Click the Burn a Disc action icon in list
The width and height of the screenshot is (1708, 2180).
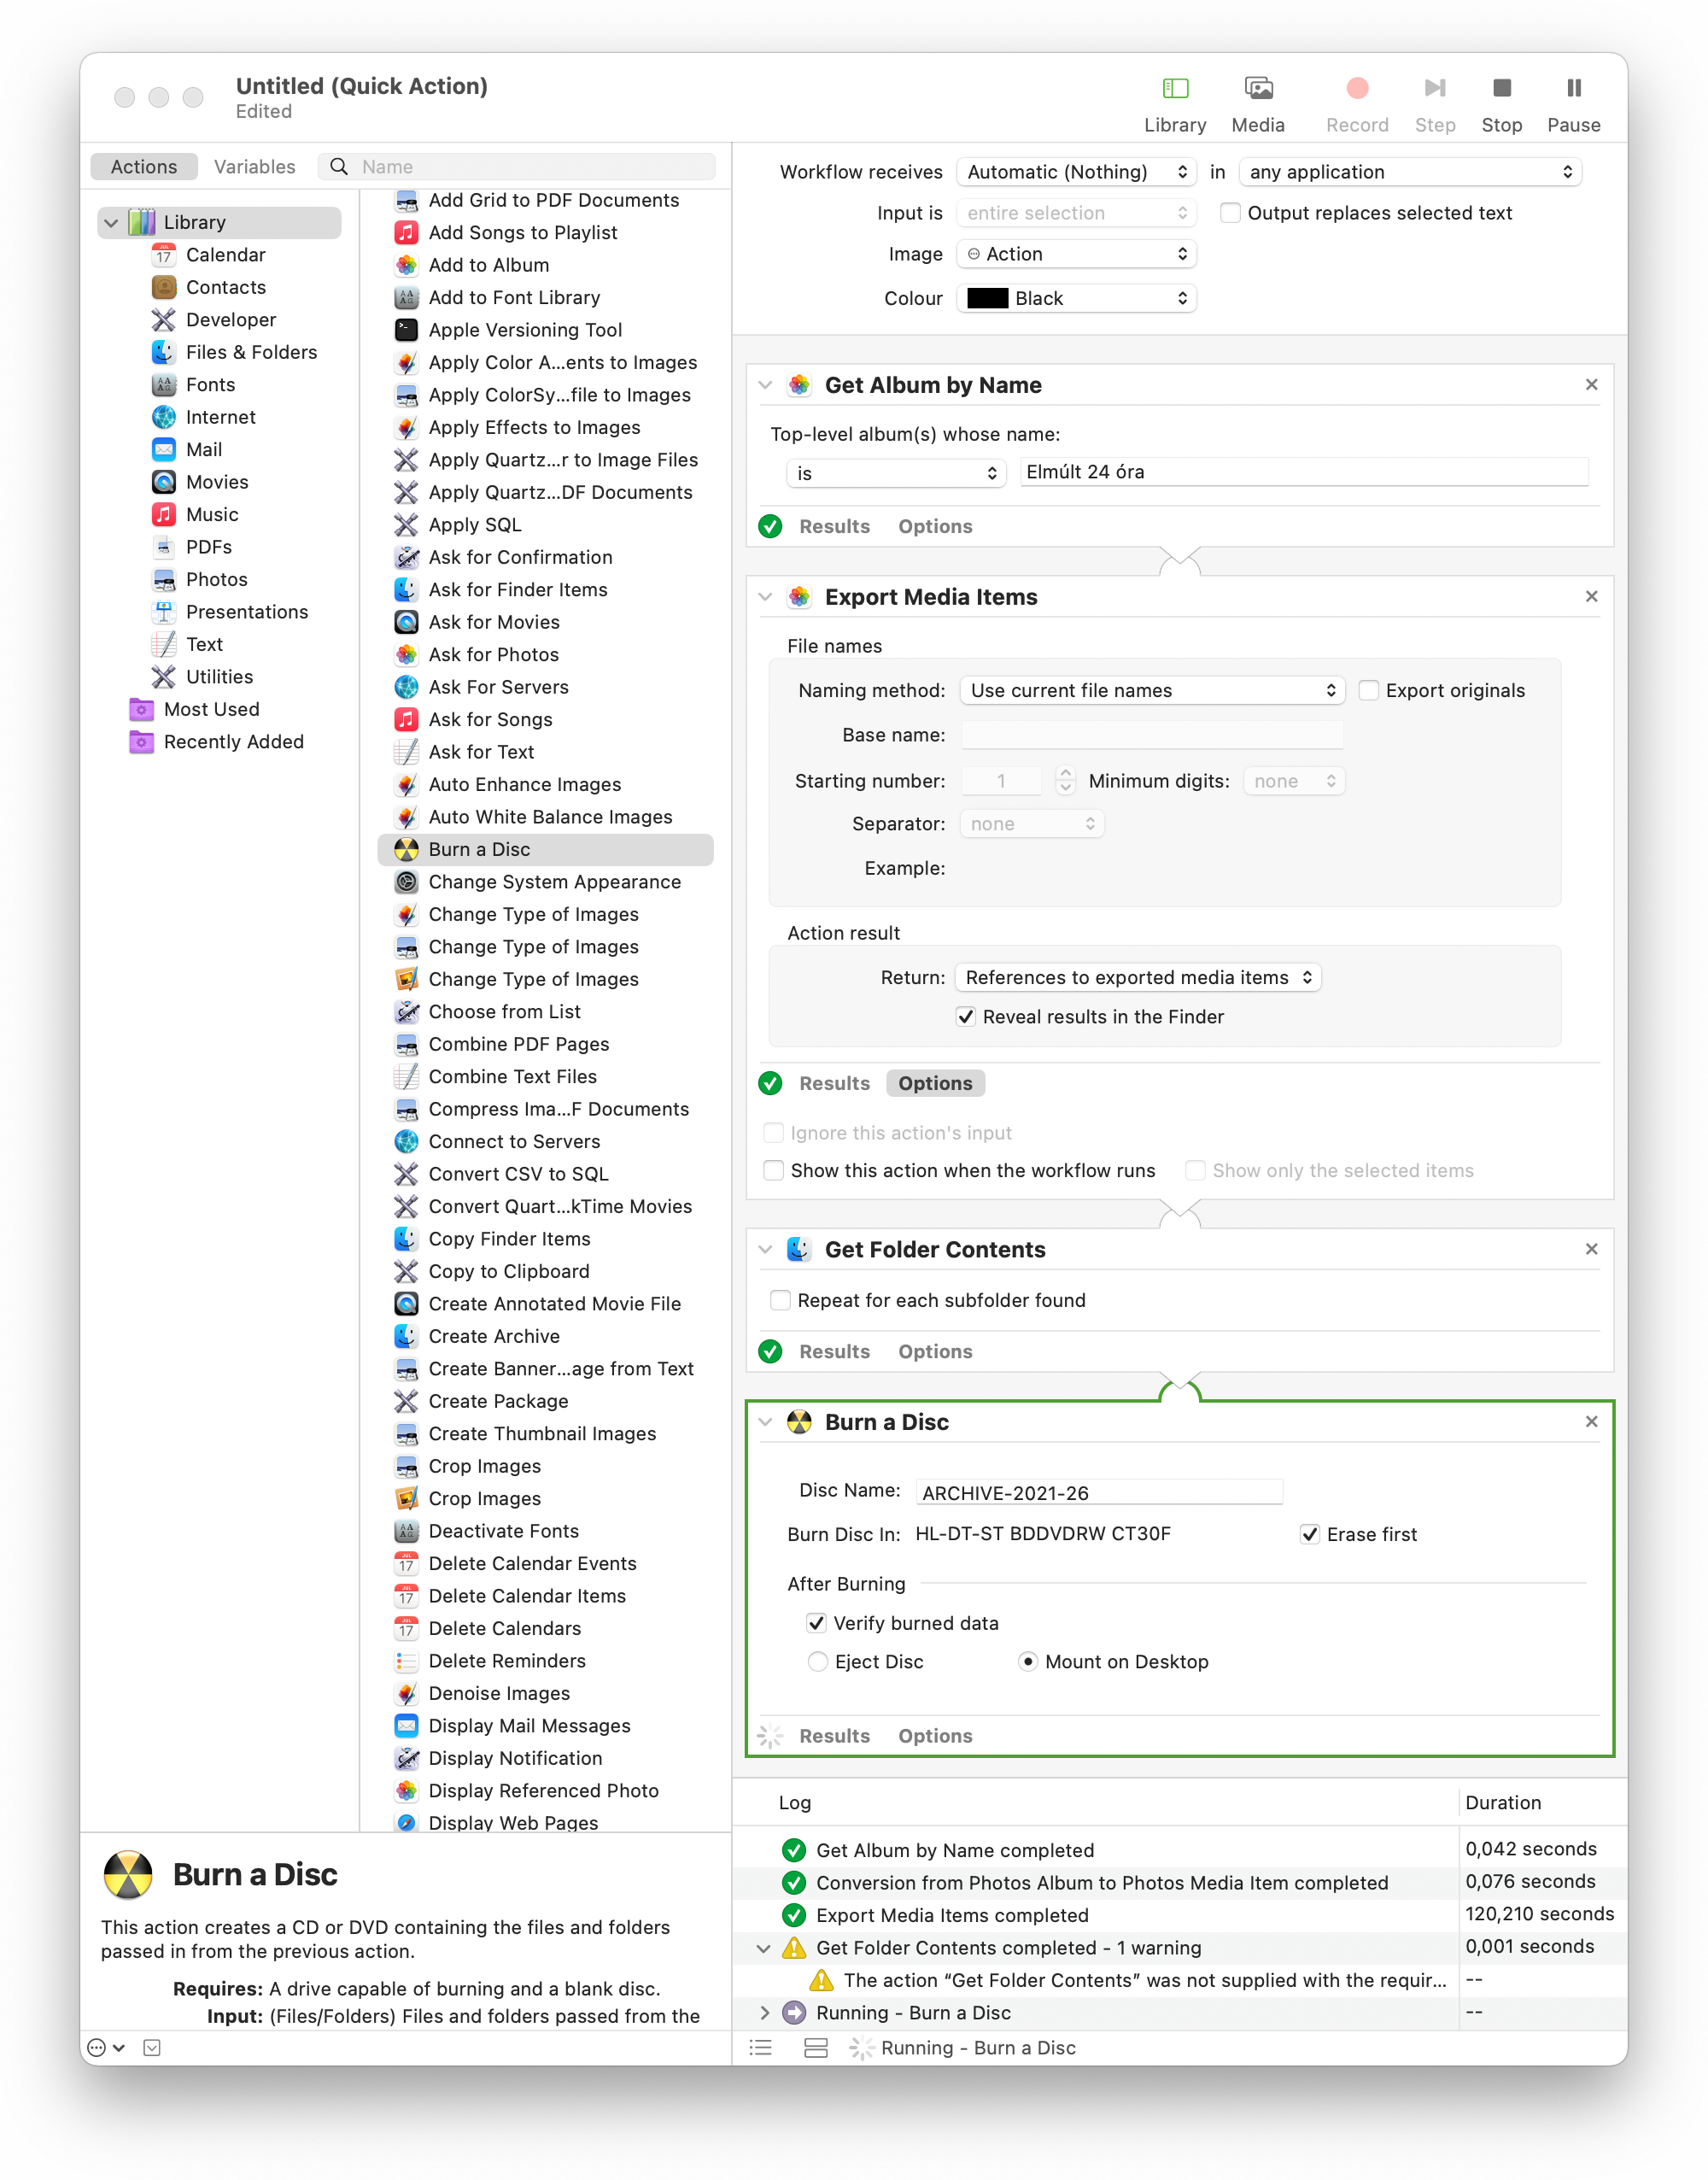click(x=406, y=849)
